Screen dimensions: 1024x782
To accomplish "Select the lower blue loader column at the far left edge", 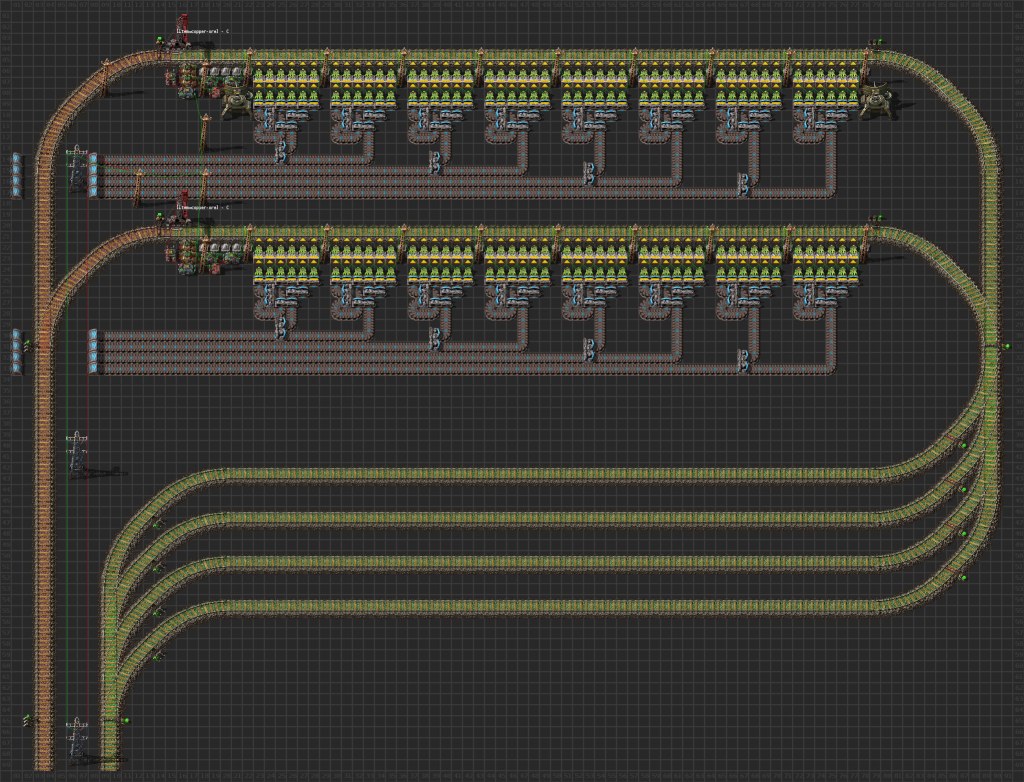I will 16,351.
